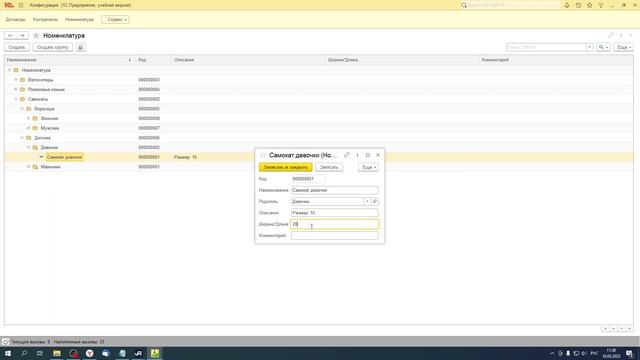Expand Велосипеды group
The width and height of the screenshot is (640, 360).
coord(16,80)
